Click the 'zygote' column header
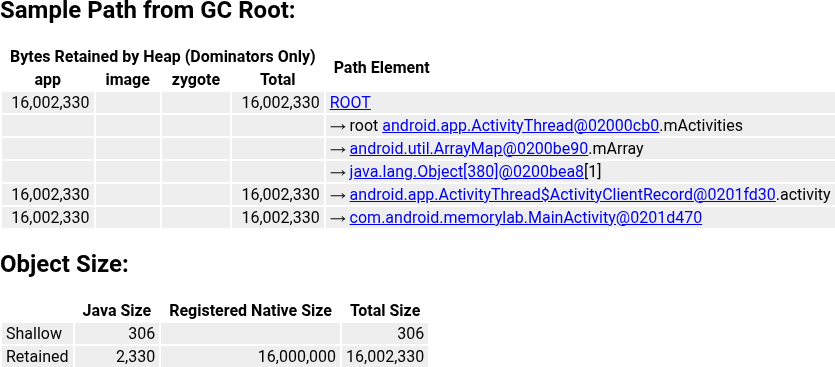The width and height of the screenshot is (835, 367). [196, 79]
